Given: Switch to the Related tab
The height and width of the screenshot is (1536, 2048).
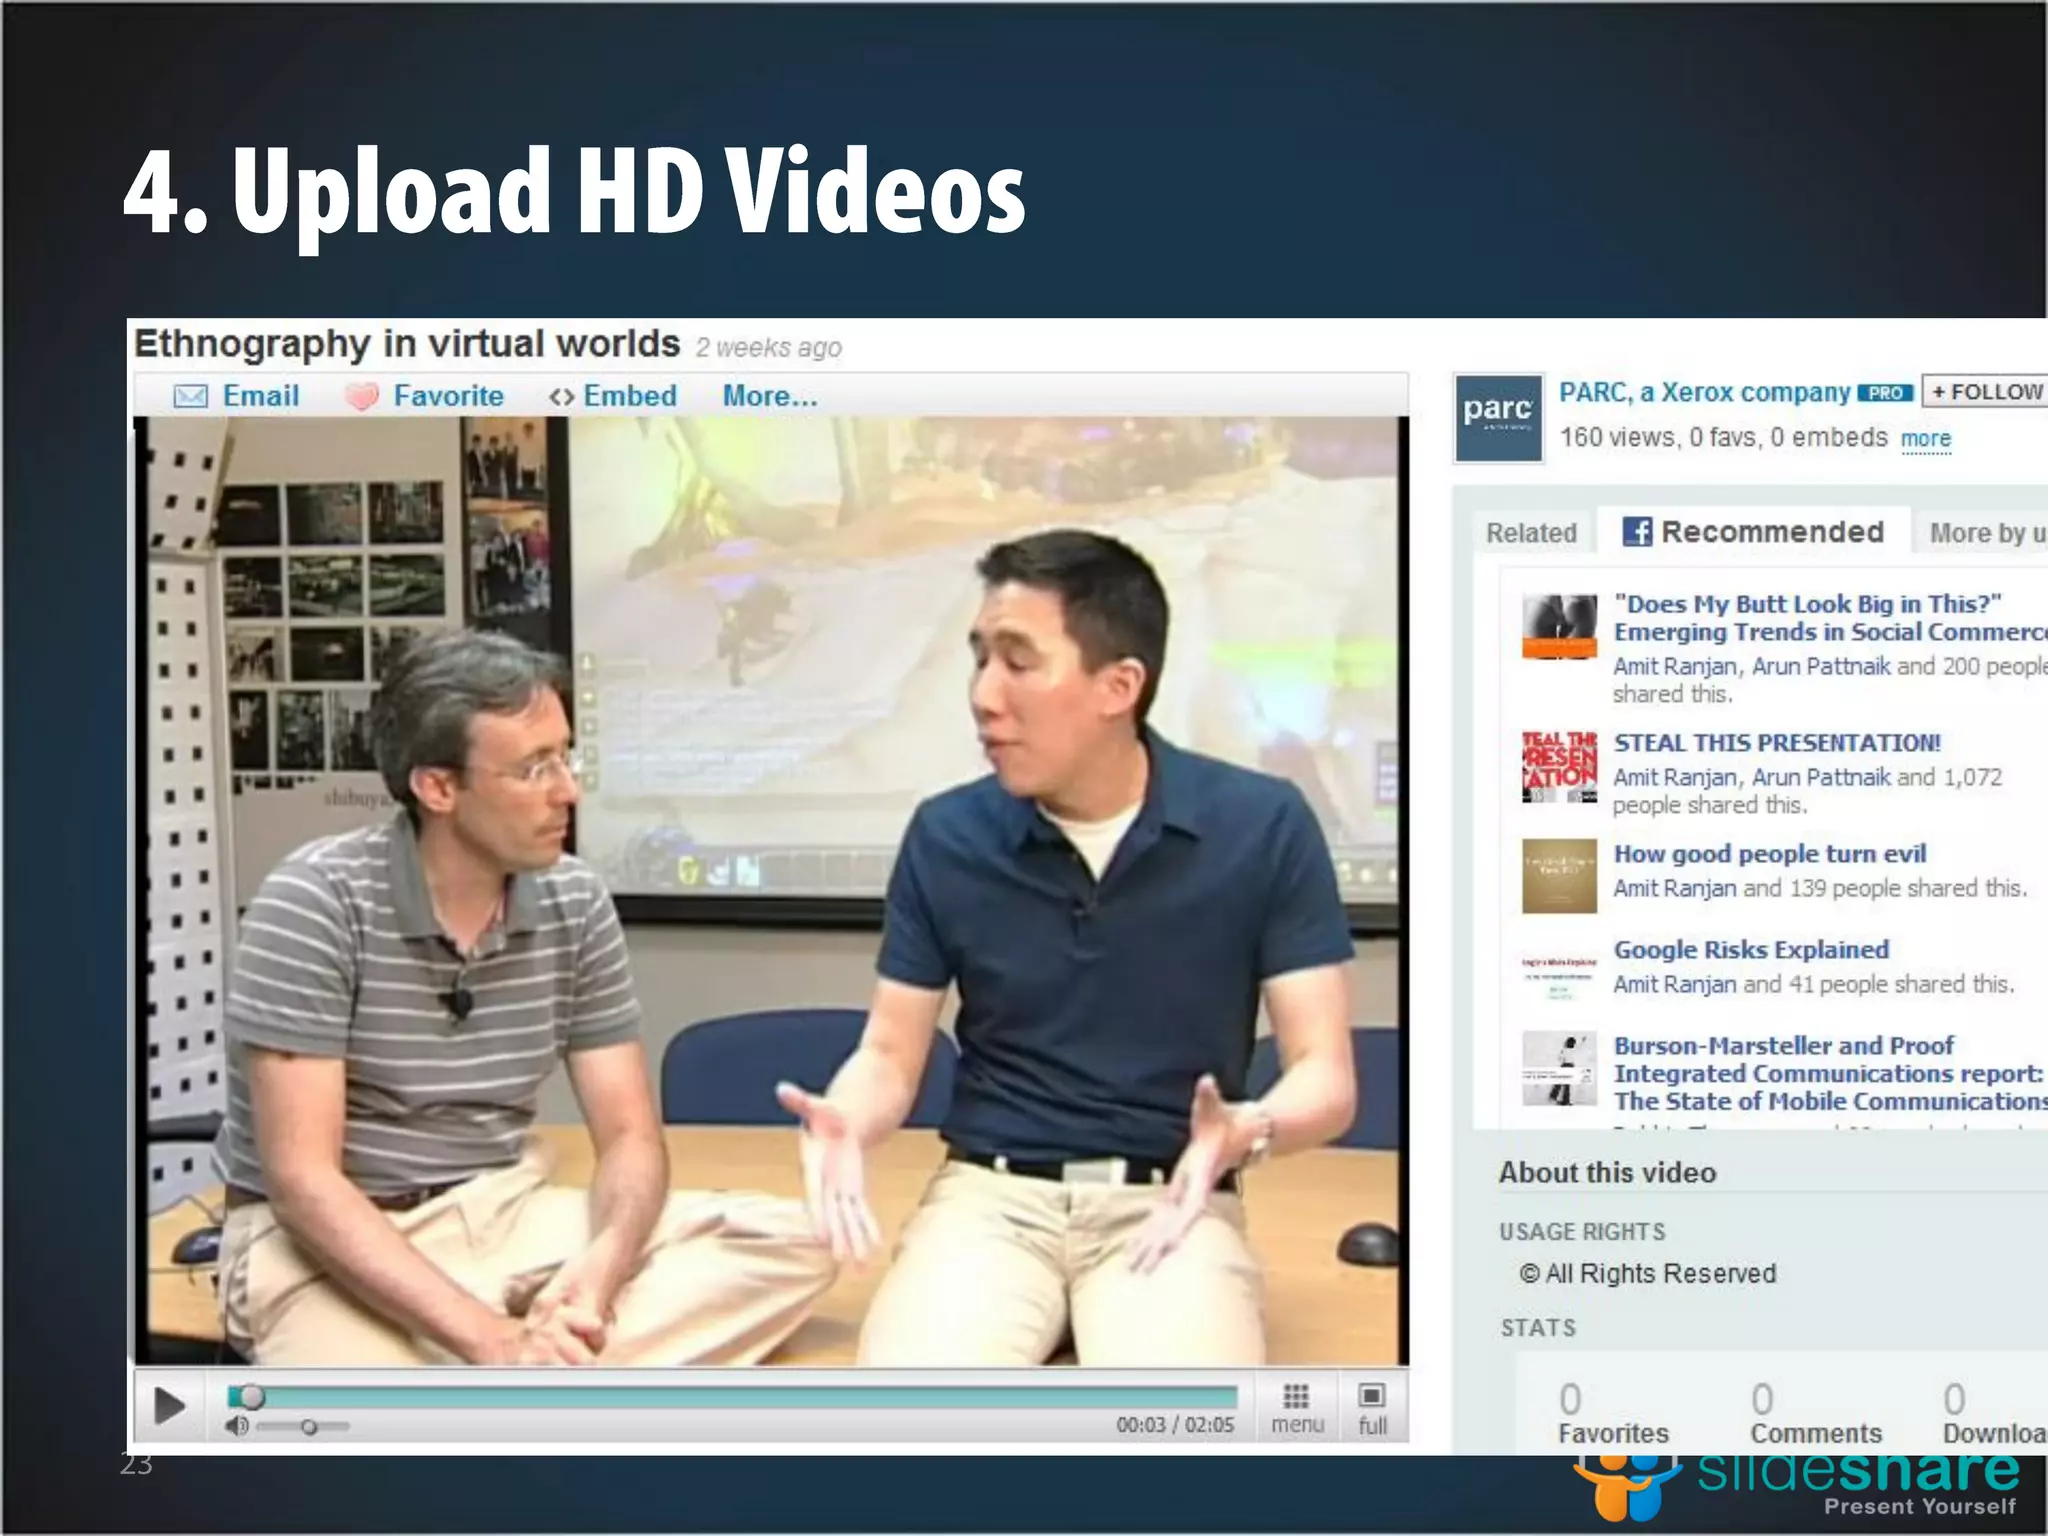Looking at the screenshot, I should [x=1530, y=533].
